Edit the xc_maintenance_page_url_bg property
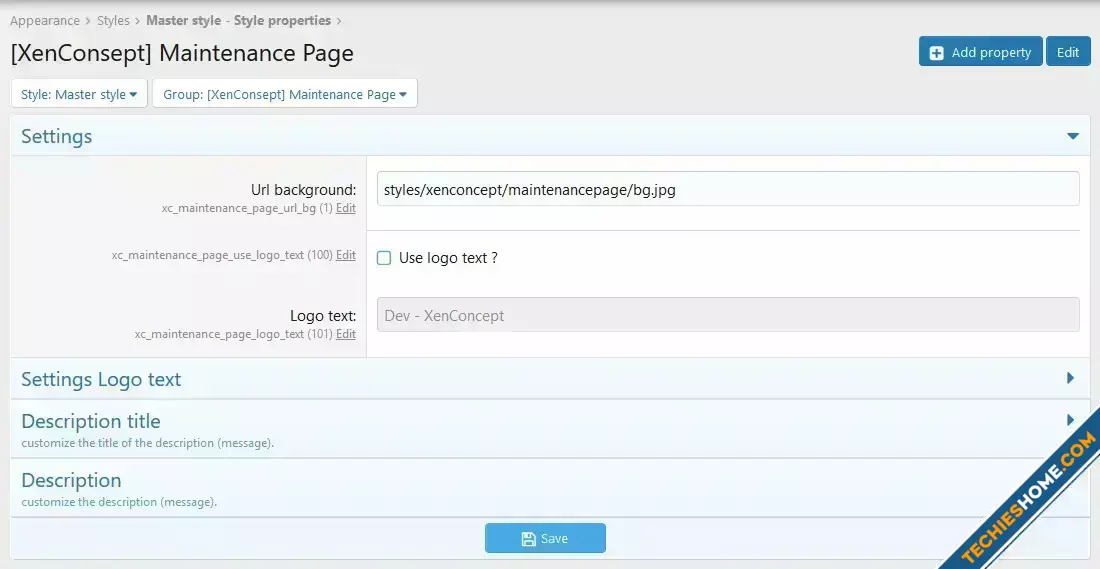The image size is (1100, 569). pos(345,208)
